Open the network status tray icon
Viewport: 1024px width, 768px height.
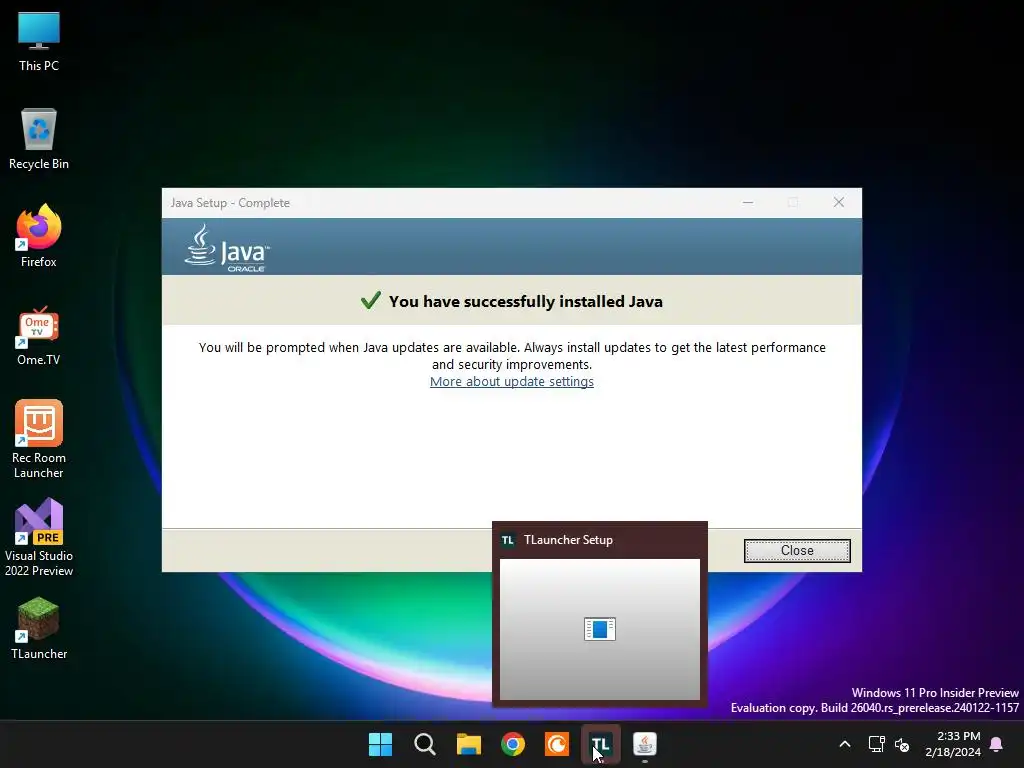point(876,744)
